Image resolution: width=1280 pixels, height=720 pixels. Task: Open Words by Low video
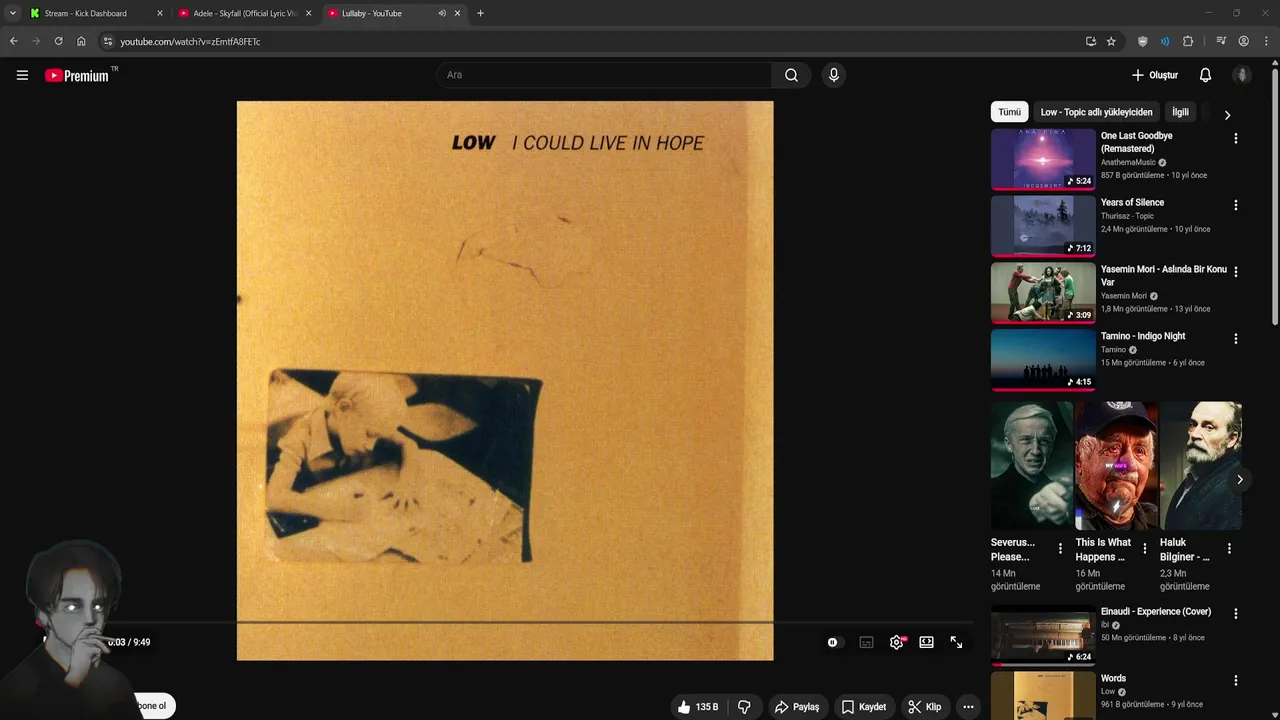pos(1043,696)
